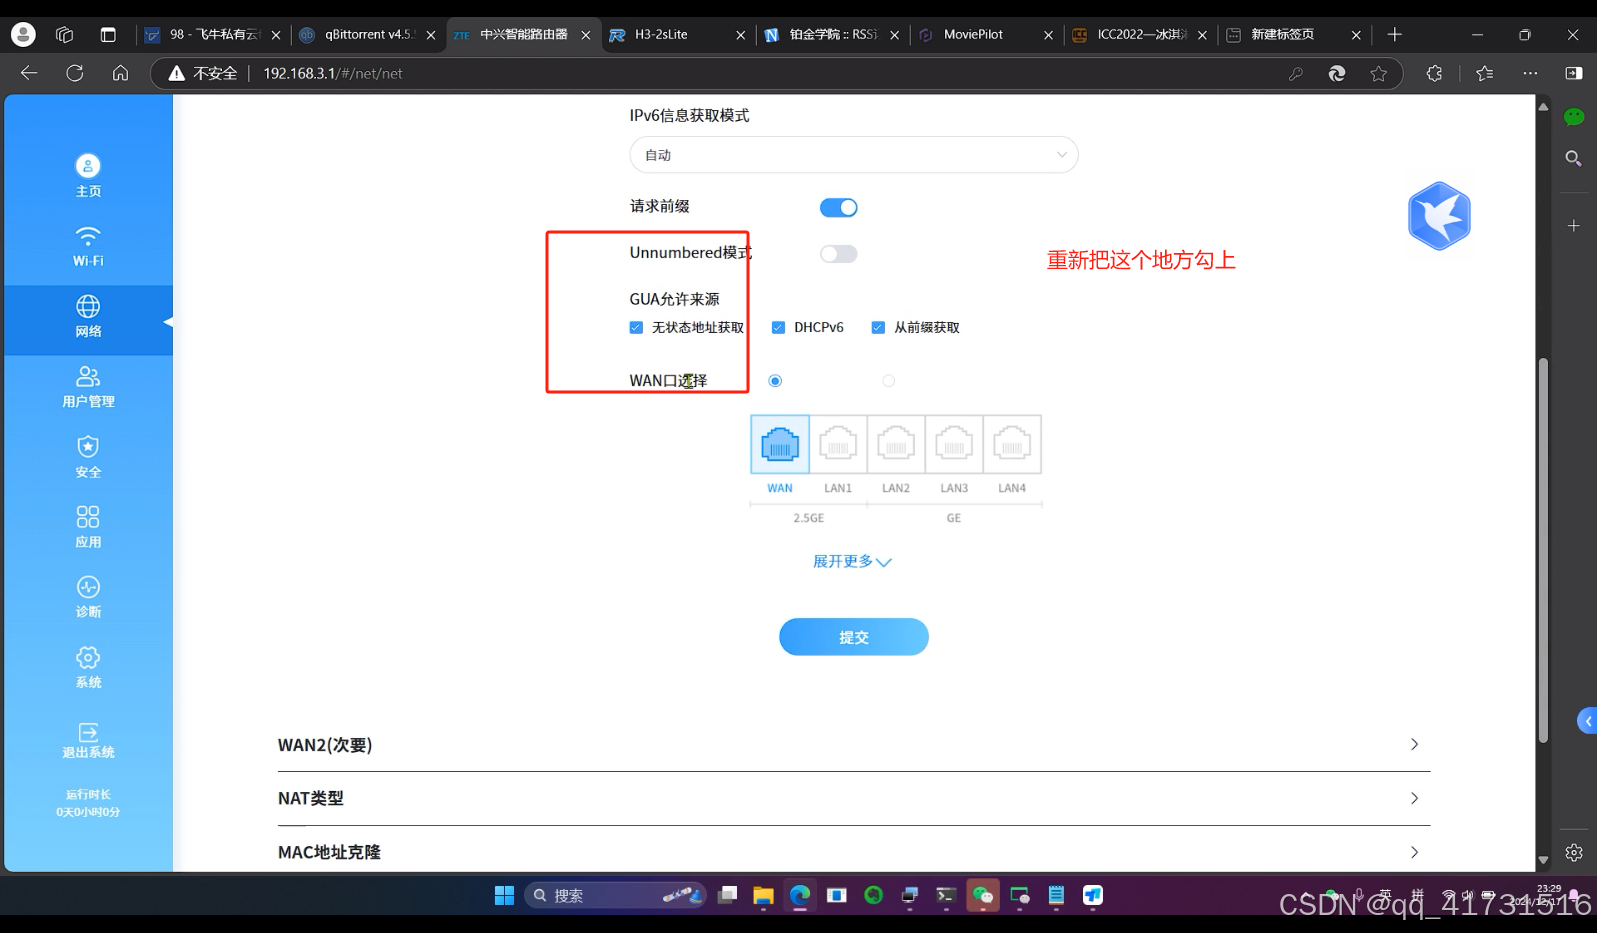This screenshot has height=933, width=1597.
Task: Click the blue bird assistant icon
Action: (1439, 216)
